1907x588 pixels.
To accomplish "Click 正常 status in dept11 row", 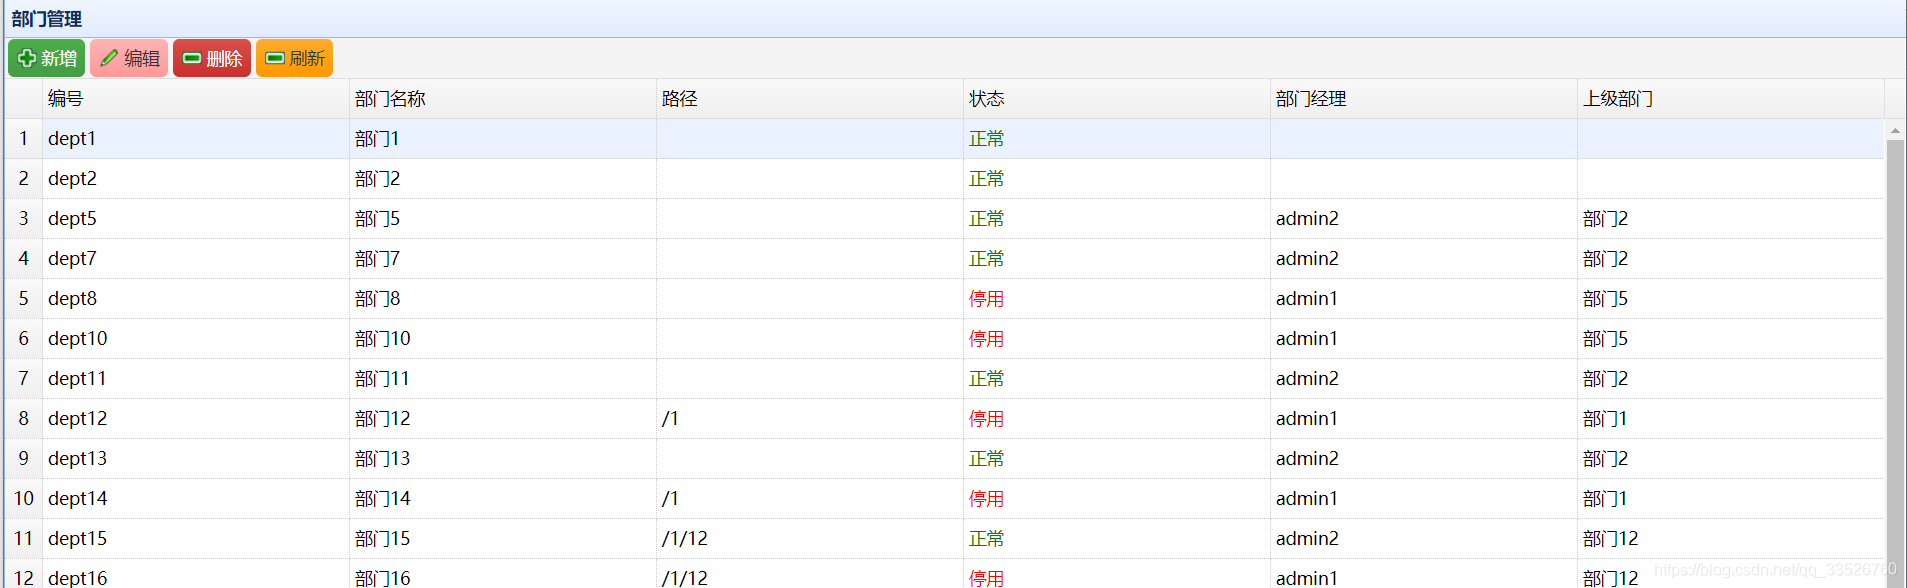I will [986, 379].
